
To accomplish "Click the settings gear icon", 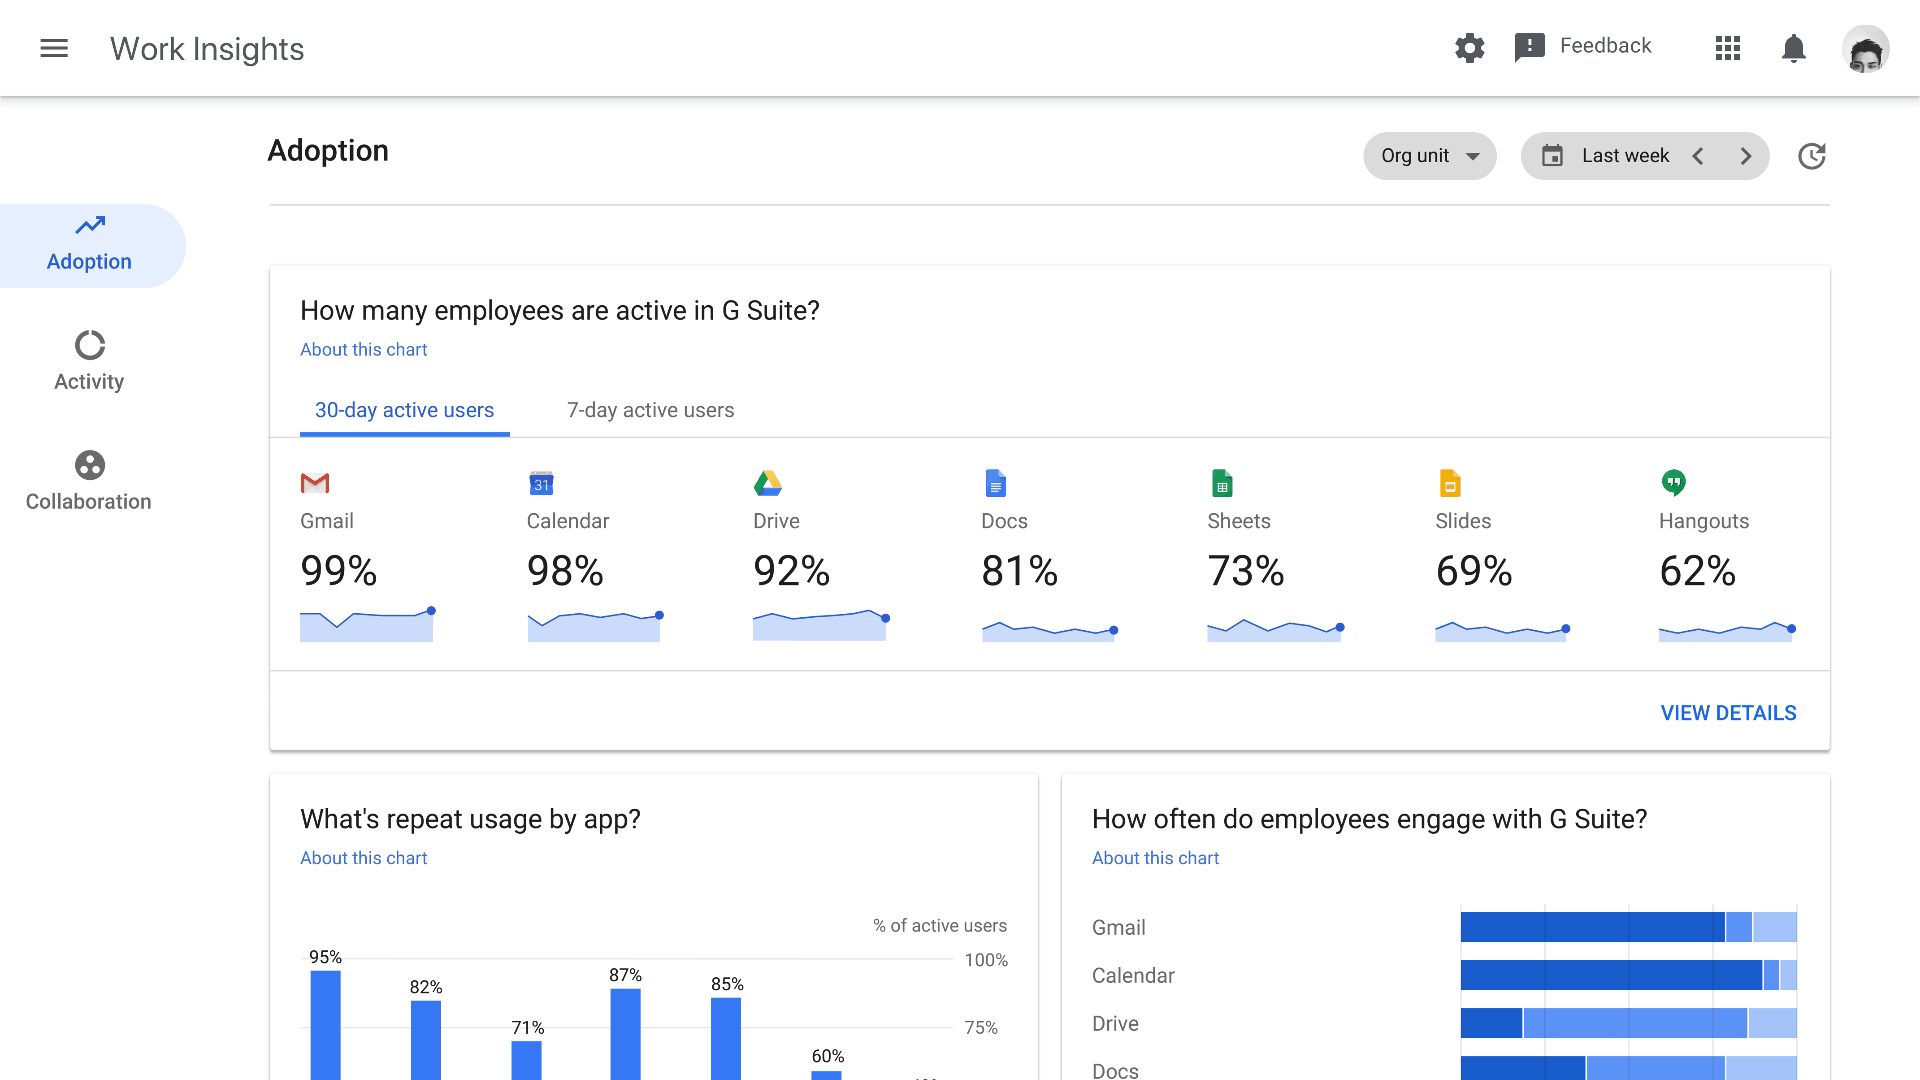I will tap(1470, 47).
